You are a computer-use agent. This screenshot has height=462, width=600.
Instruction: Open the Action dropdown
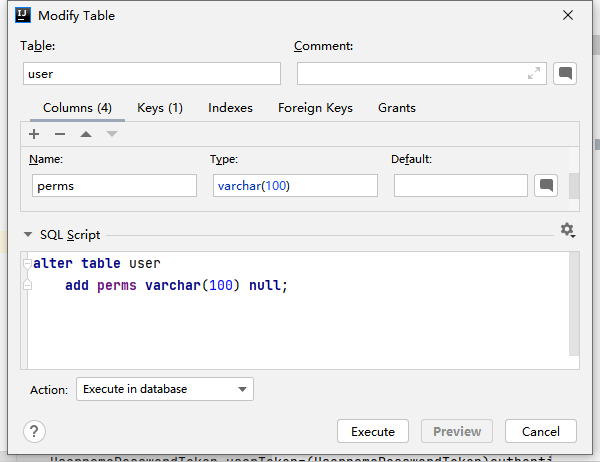(165, 389)
